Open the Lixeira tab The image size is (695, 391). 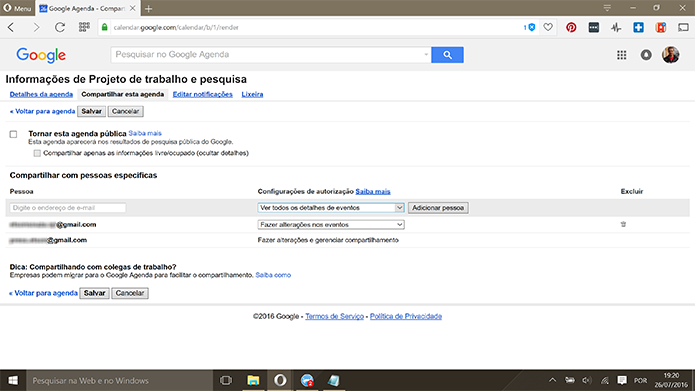coord(252,94)
